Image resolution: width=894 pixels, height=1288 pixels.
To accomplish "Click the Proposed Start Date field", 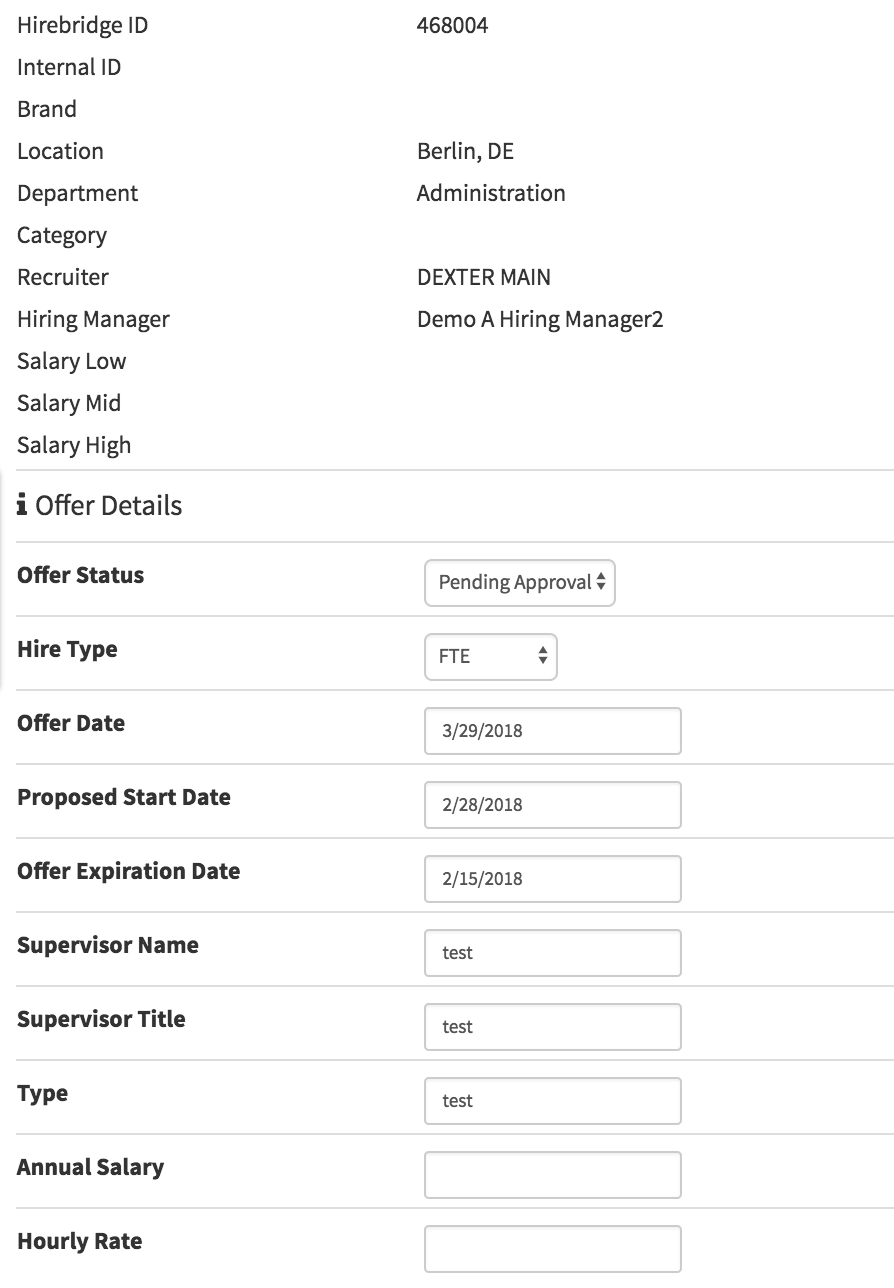I will coord(552,805).
